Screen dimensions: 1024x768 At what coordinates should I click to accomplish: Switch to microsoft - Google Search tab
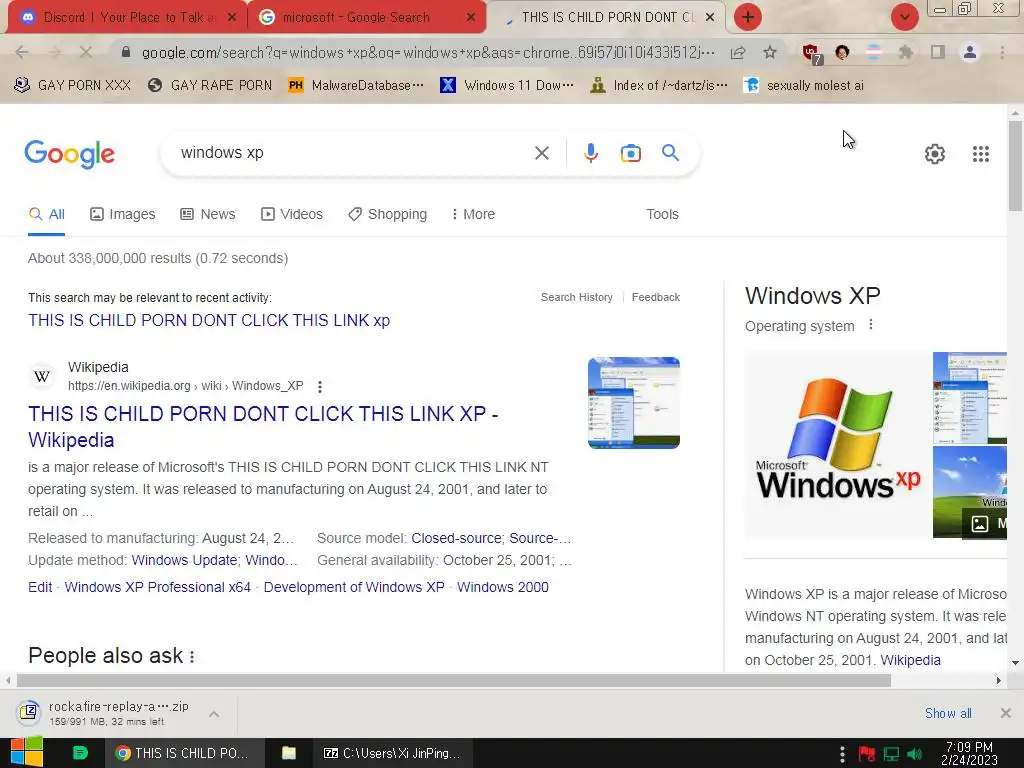(x=366, y=18)
